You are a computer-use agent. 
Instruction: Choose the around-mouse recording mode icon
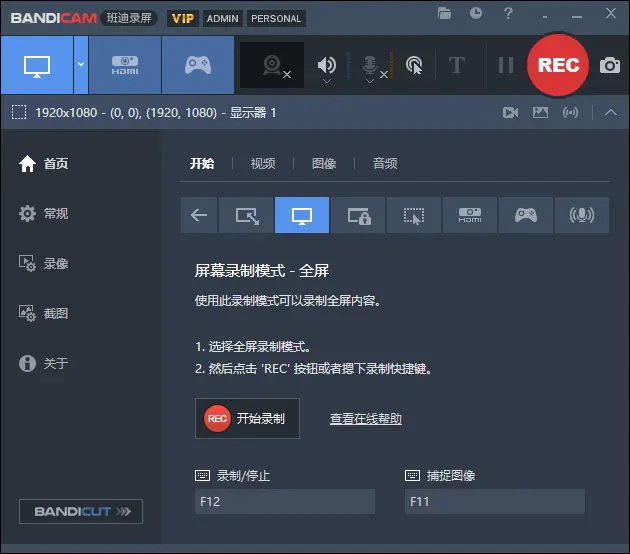[413, 215]
